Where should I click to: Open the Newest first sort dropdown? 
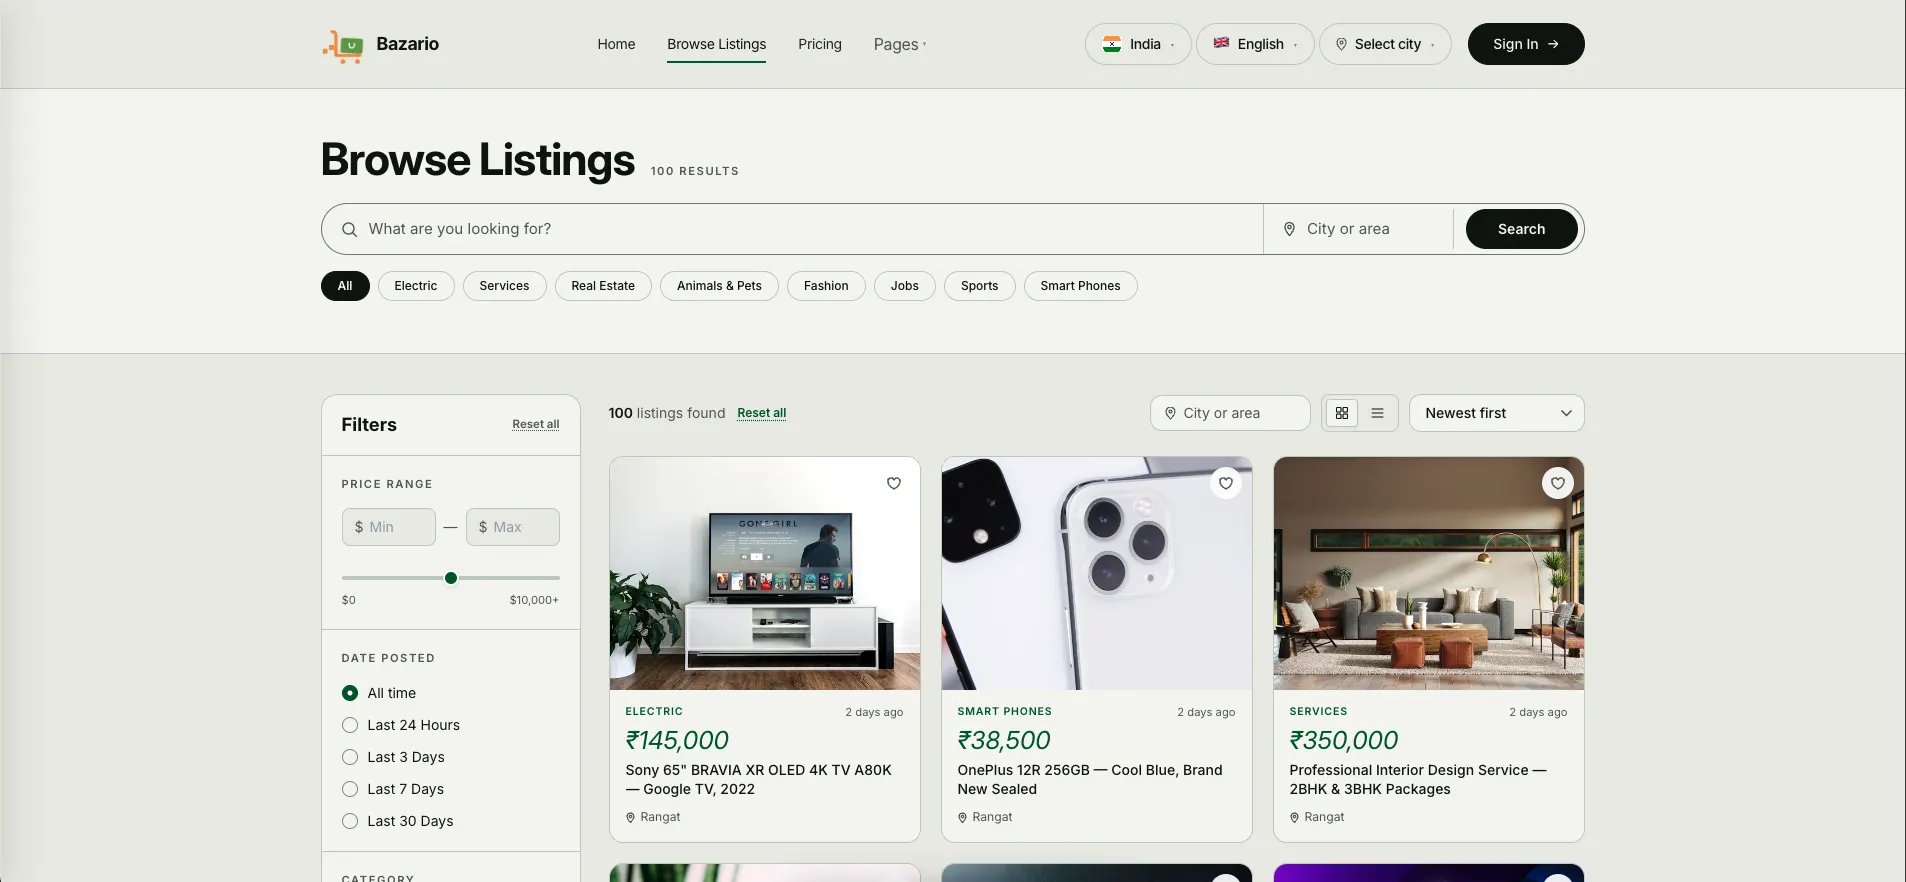tap(1496, 413)
